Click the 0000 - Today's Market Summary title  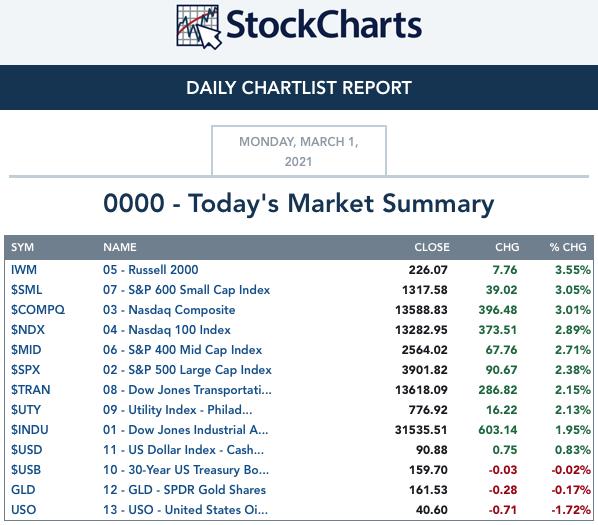(299, 203)
